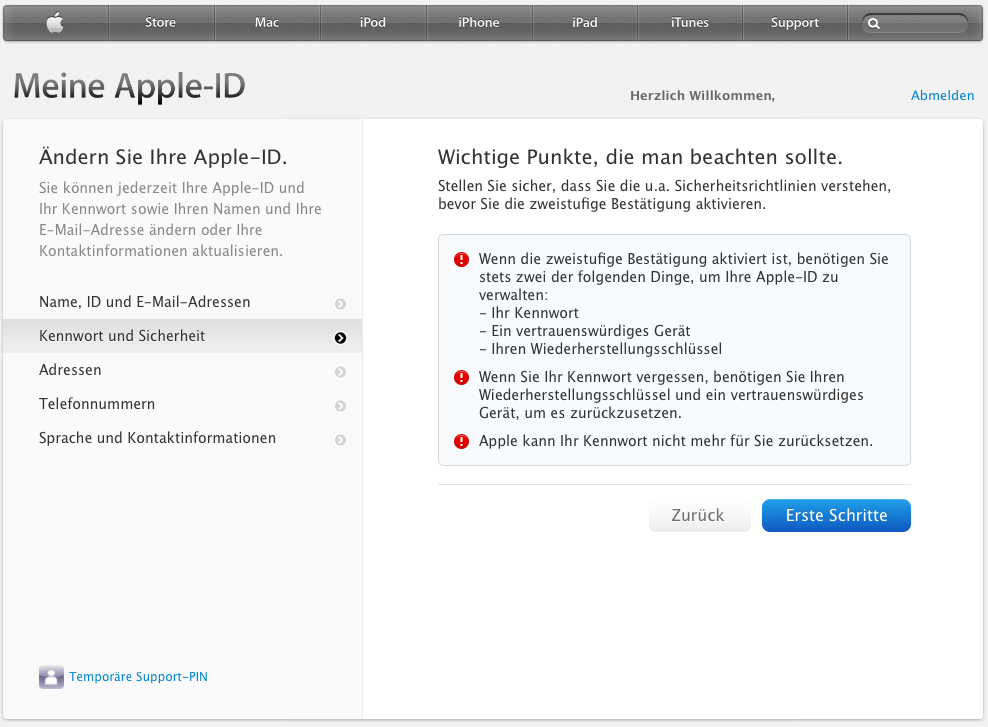The image size is (988, 727).
Task: Click the Abmelden link
Action: click(943, 96)
